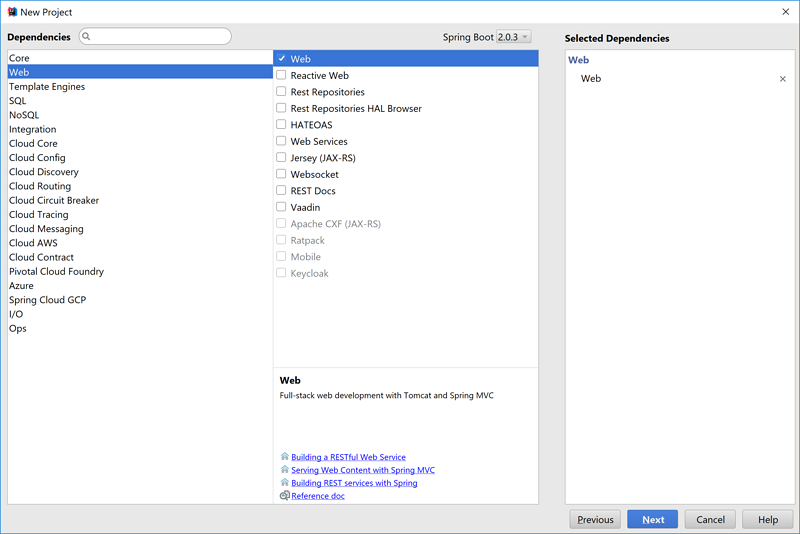Screen dimensions: 800x534
Task: Select the Ops category
Action: pyautogui.click(x=140, y=328)
